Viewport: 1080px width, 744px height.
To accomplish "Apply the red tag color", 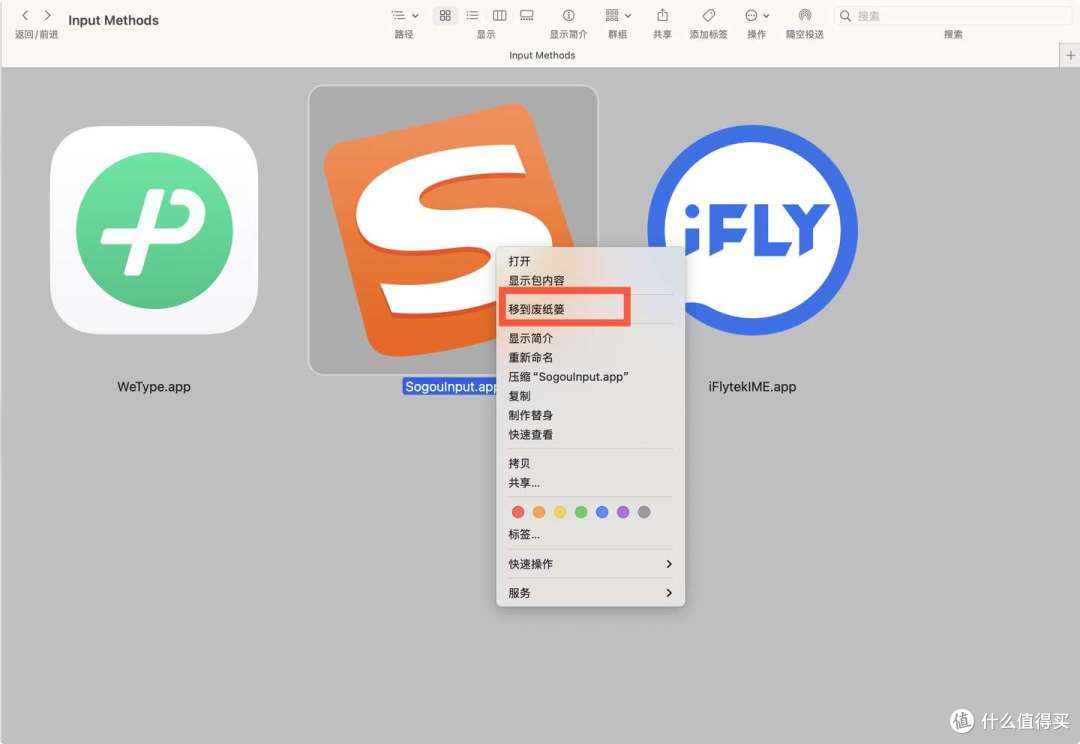I will 518,512.
